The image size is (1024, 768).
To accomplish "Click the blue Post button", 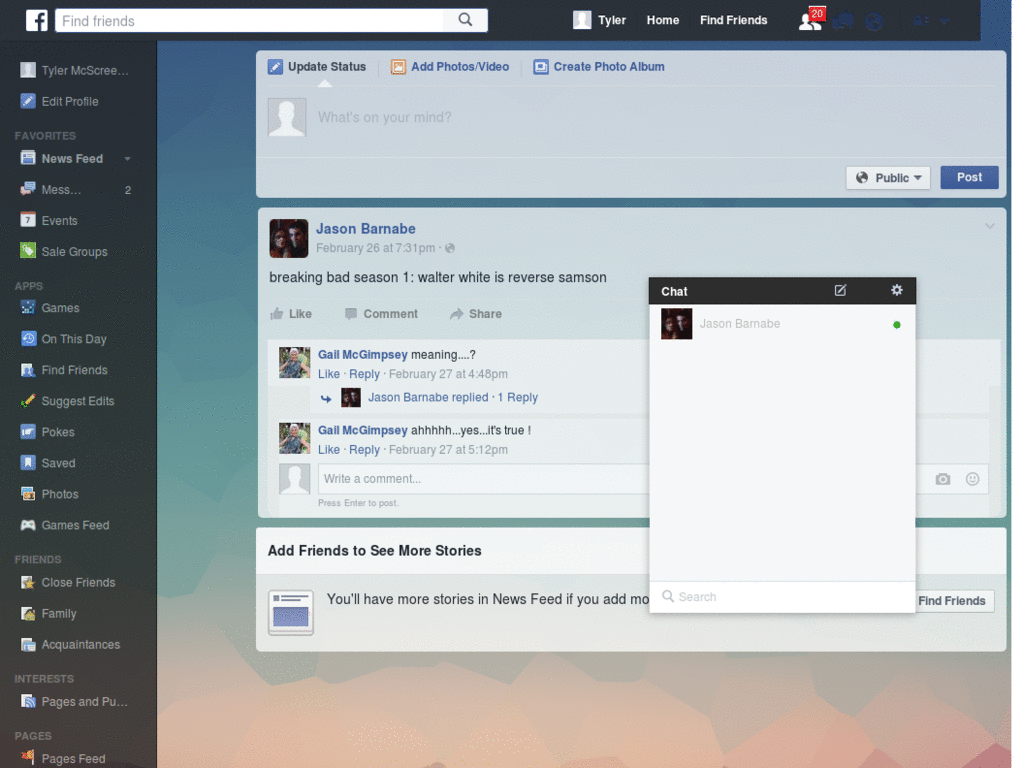I will [x=969, y=177].
